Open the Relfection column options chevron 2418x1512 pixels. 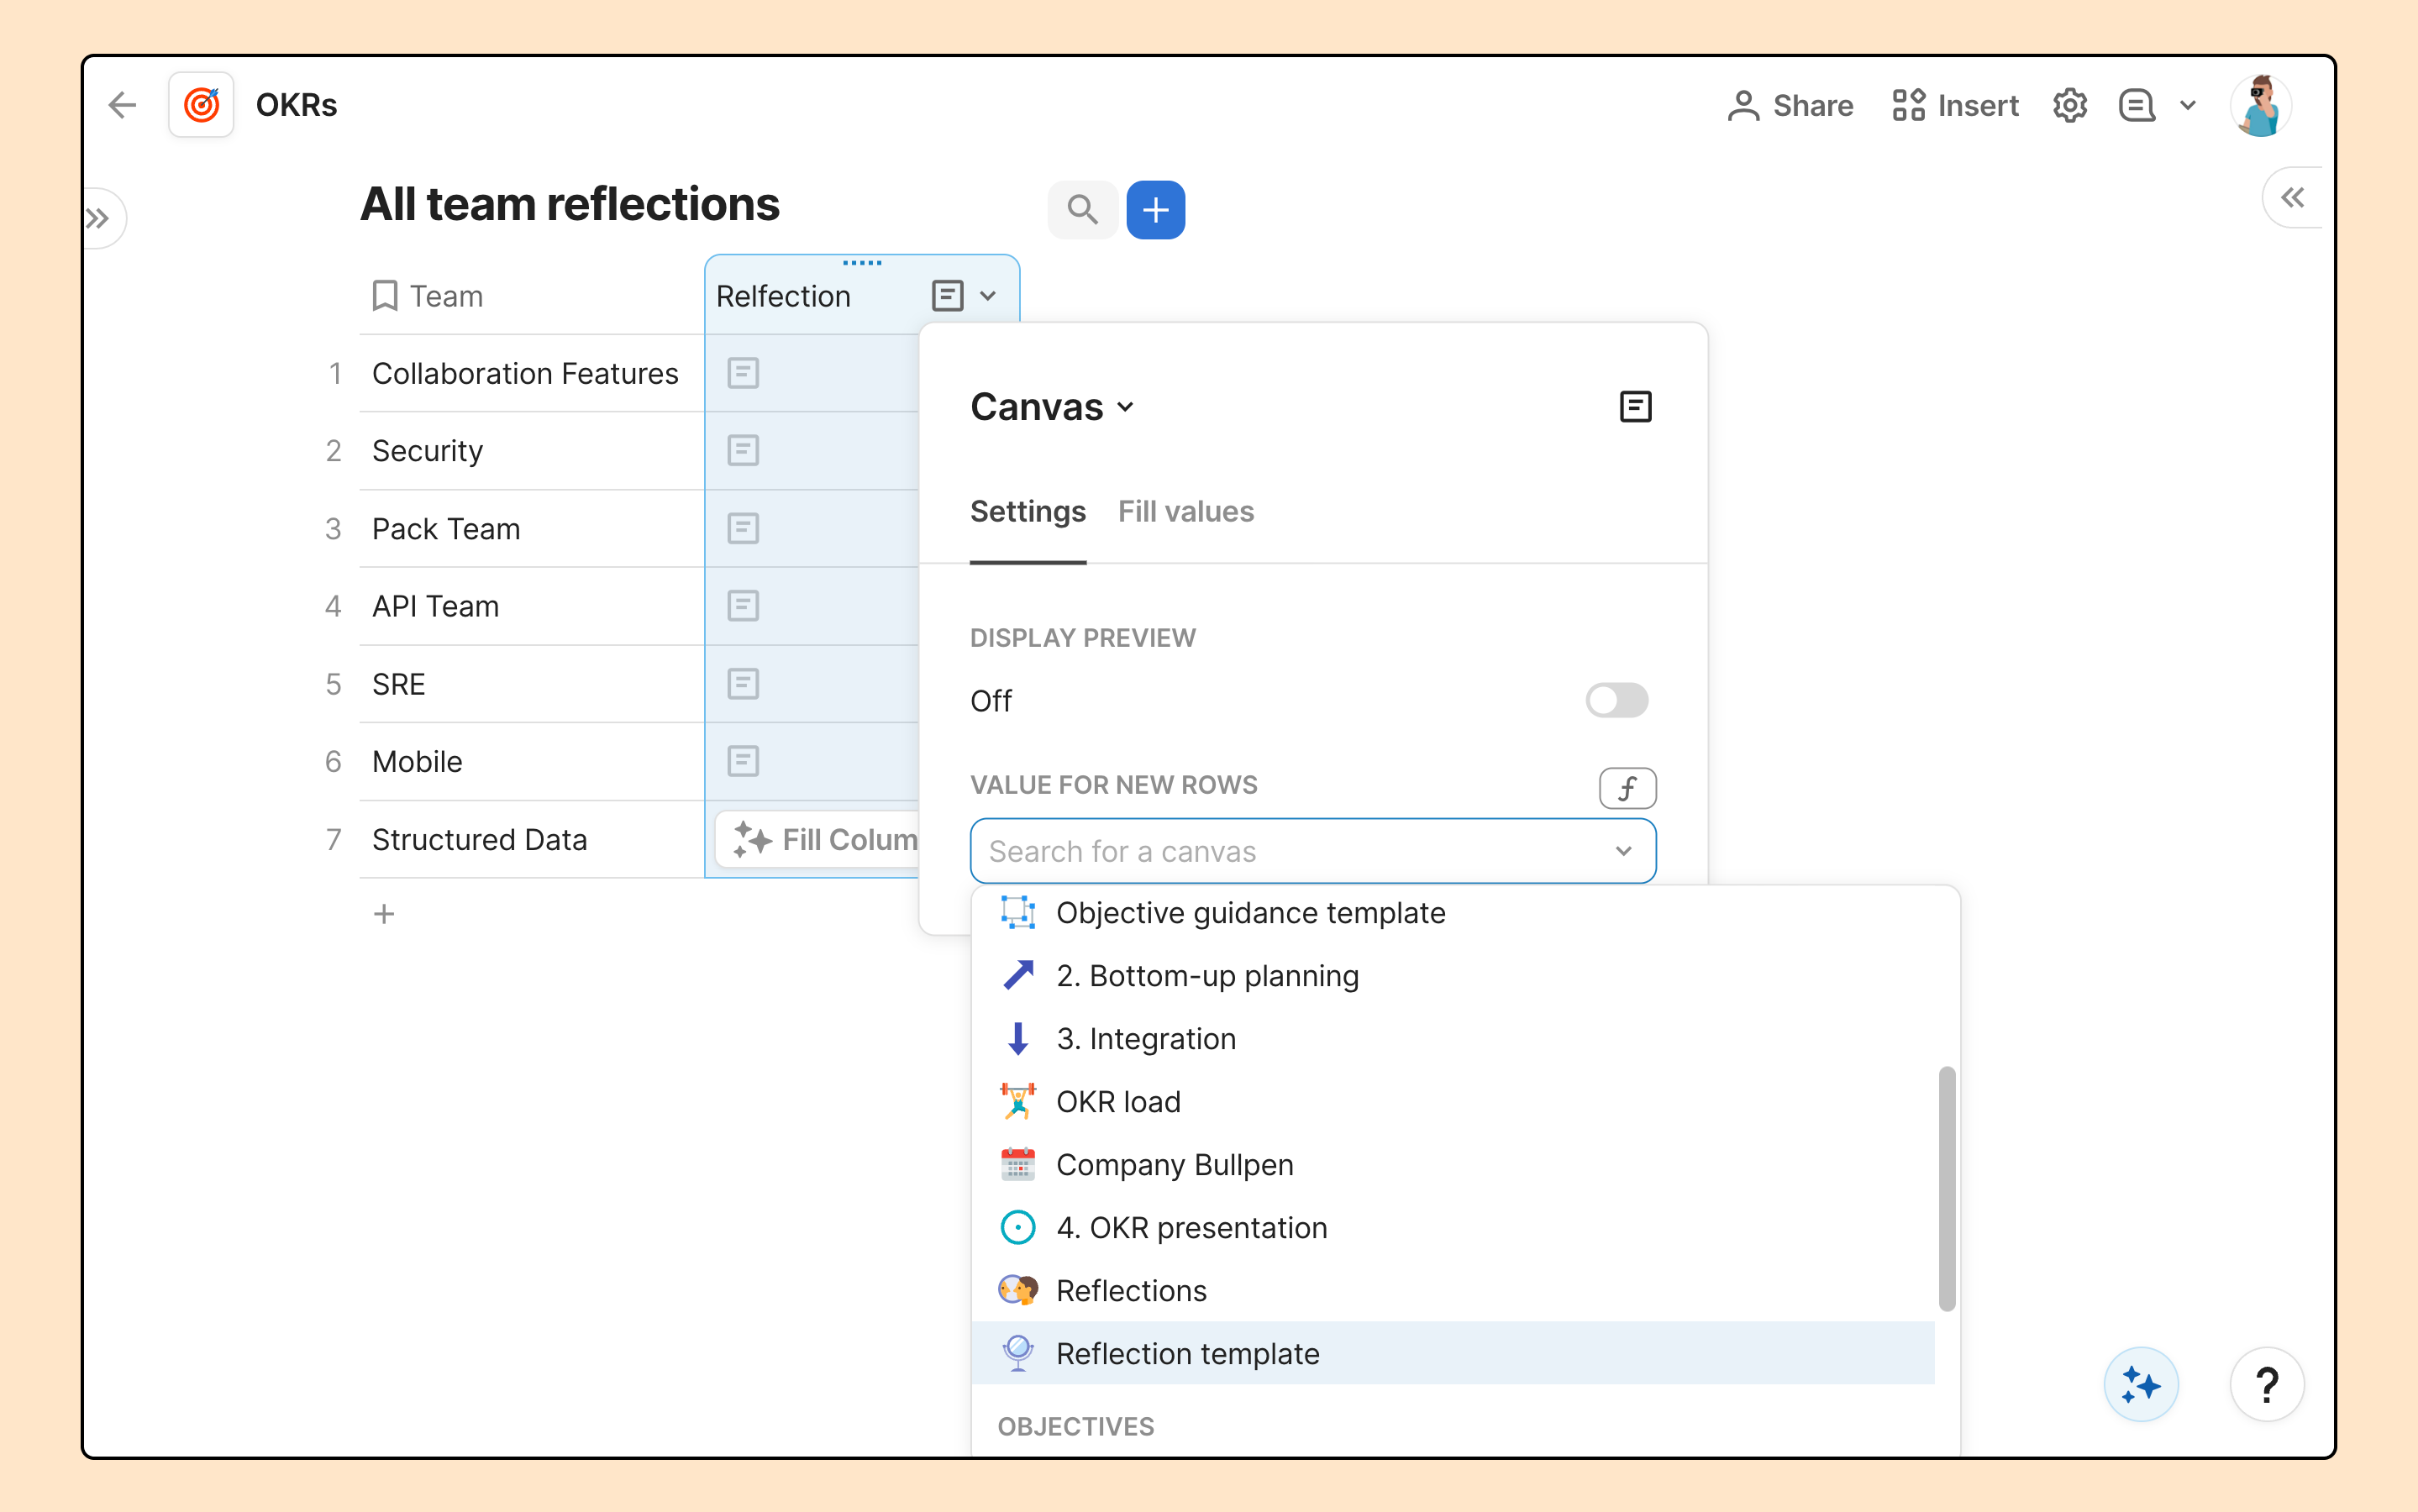pyautogui.click(x=988, y=296)
